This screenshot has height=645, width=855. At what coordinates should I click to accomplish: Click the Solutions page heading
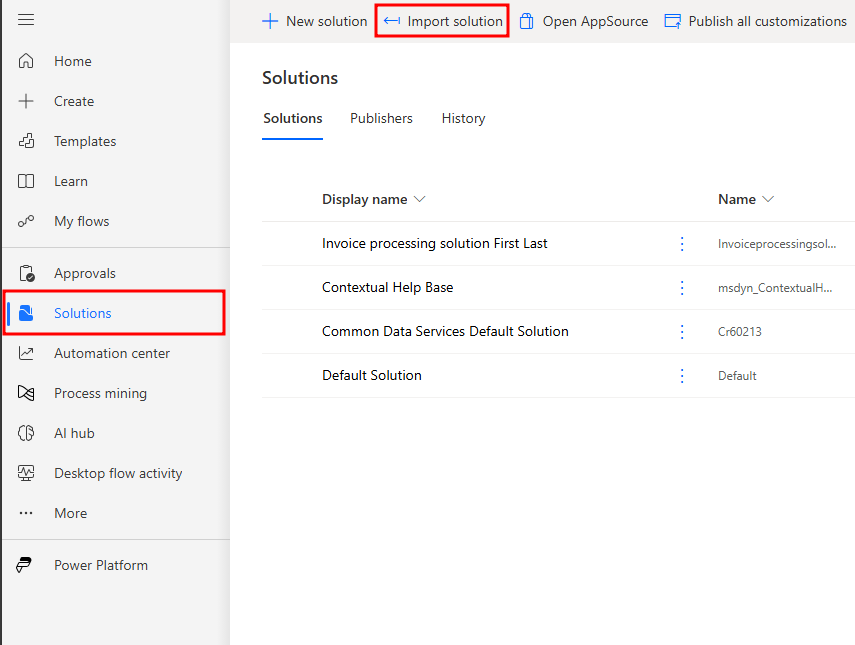click(x=300, y=78)
